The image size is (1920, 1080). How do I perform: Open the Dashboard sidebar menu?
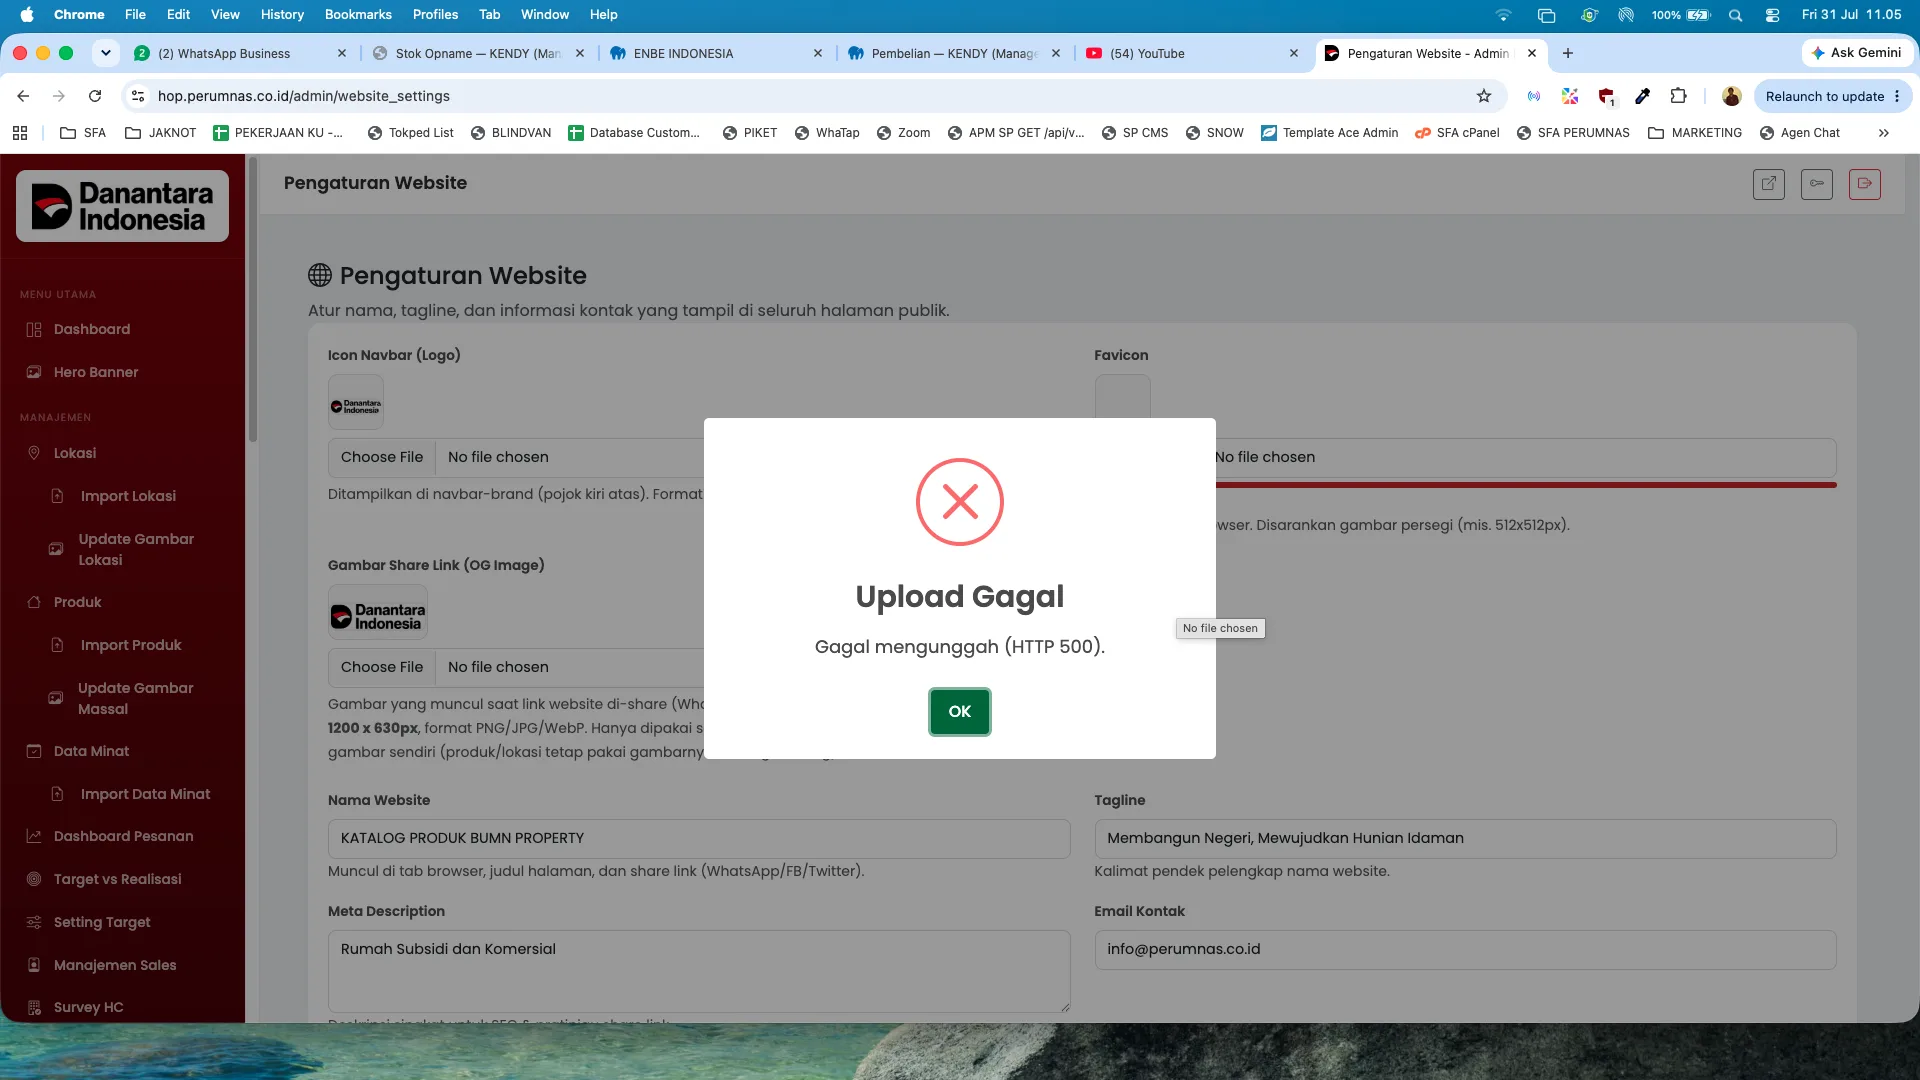[x=92, y=329]
